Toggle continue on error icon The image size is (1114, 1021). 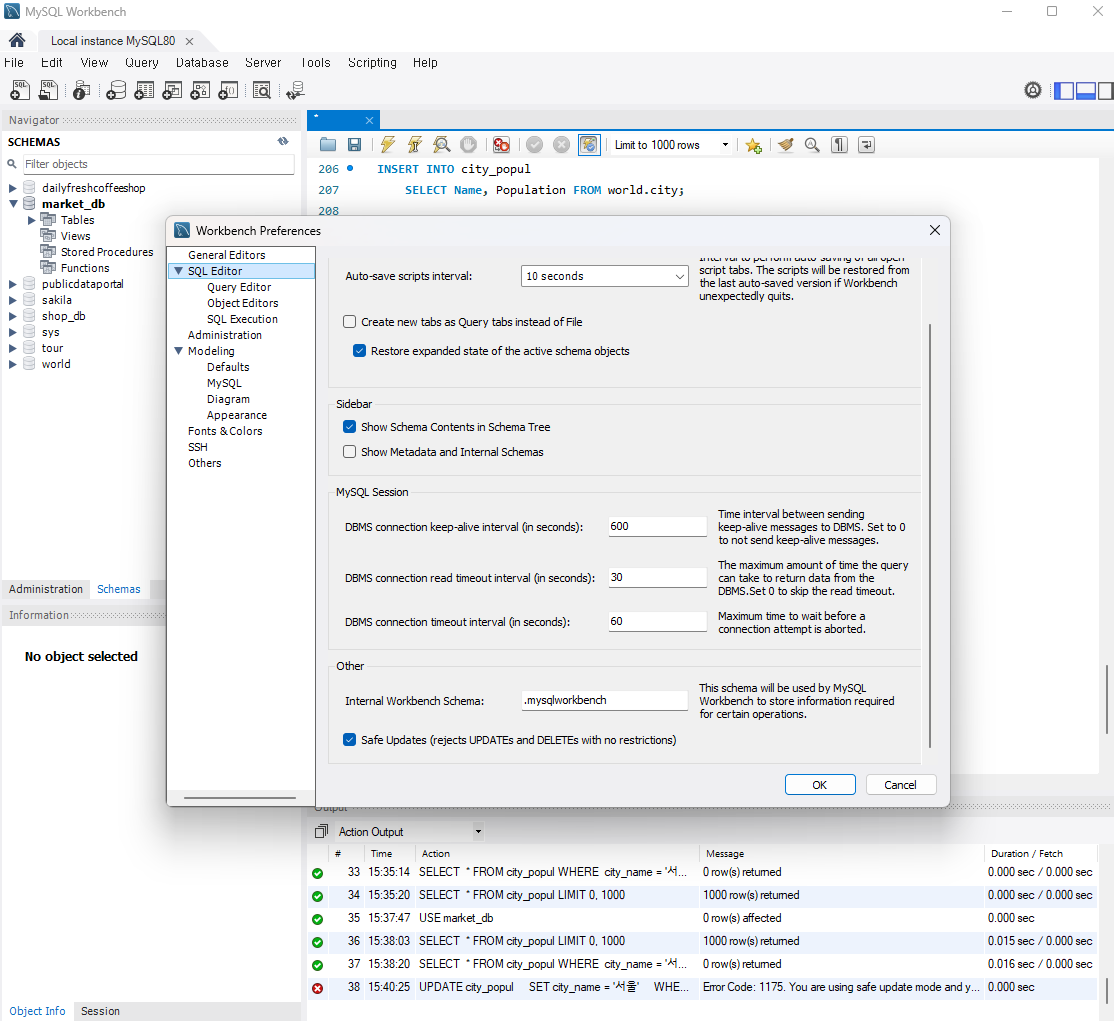(x=501, y=145)
